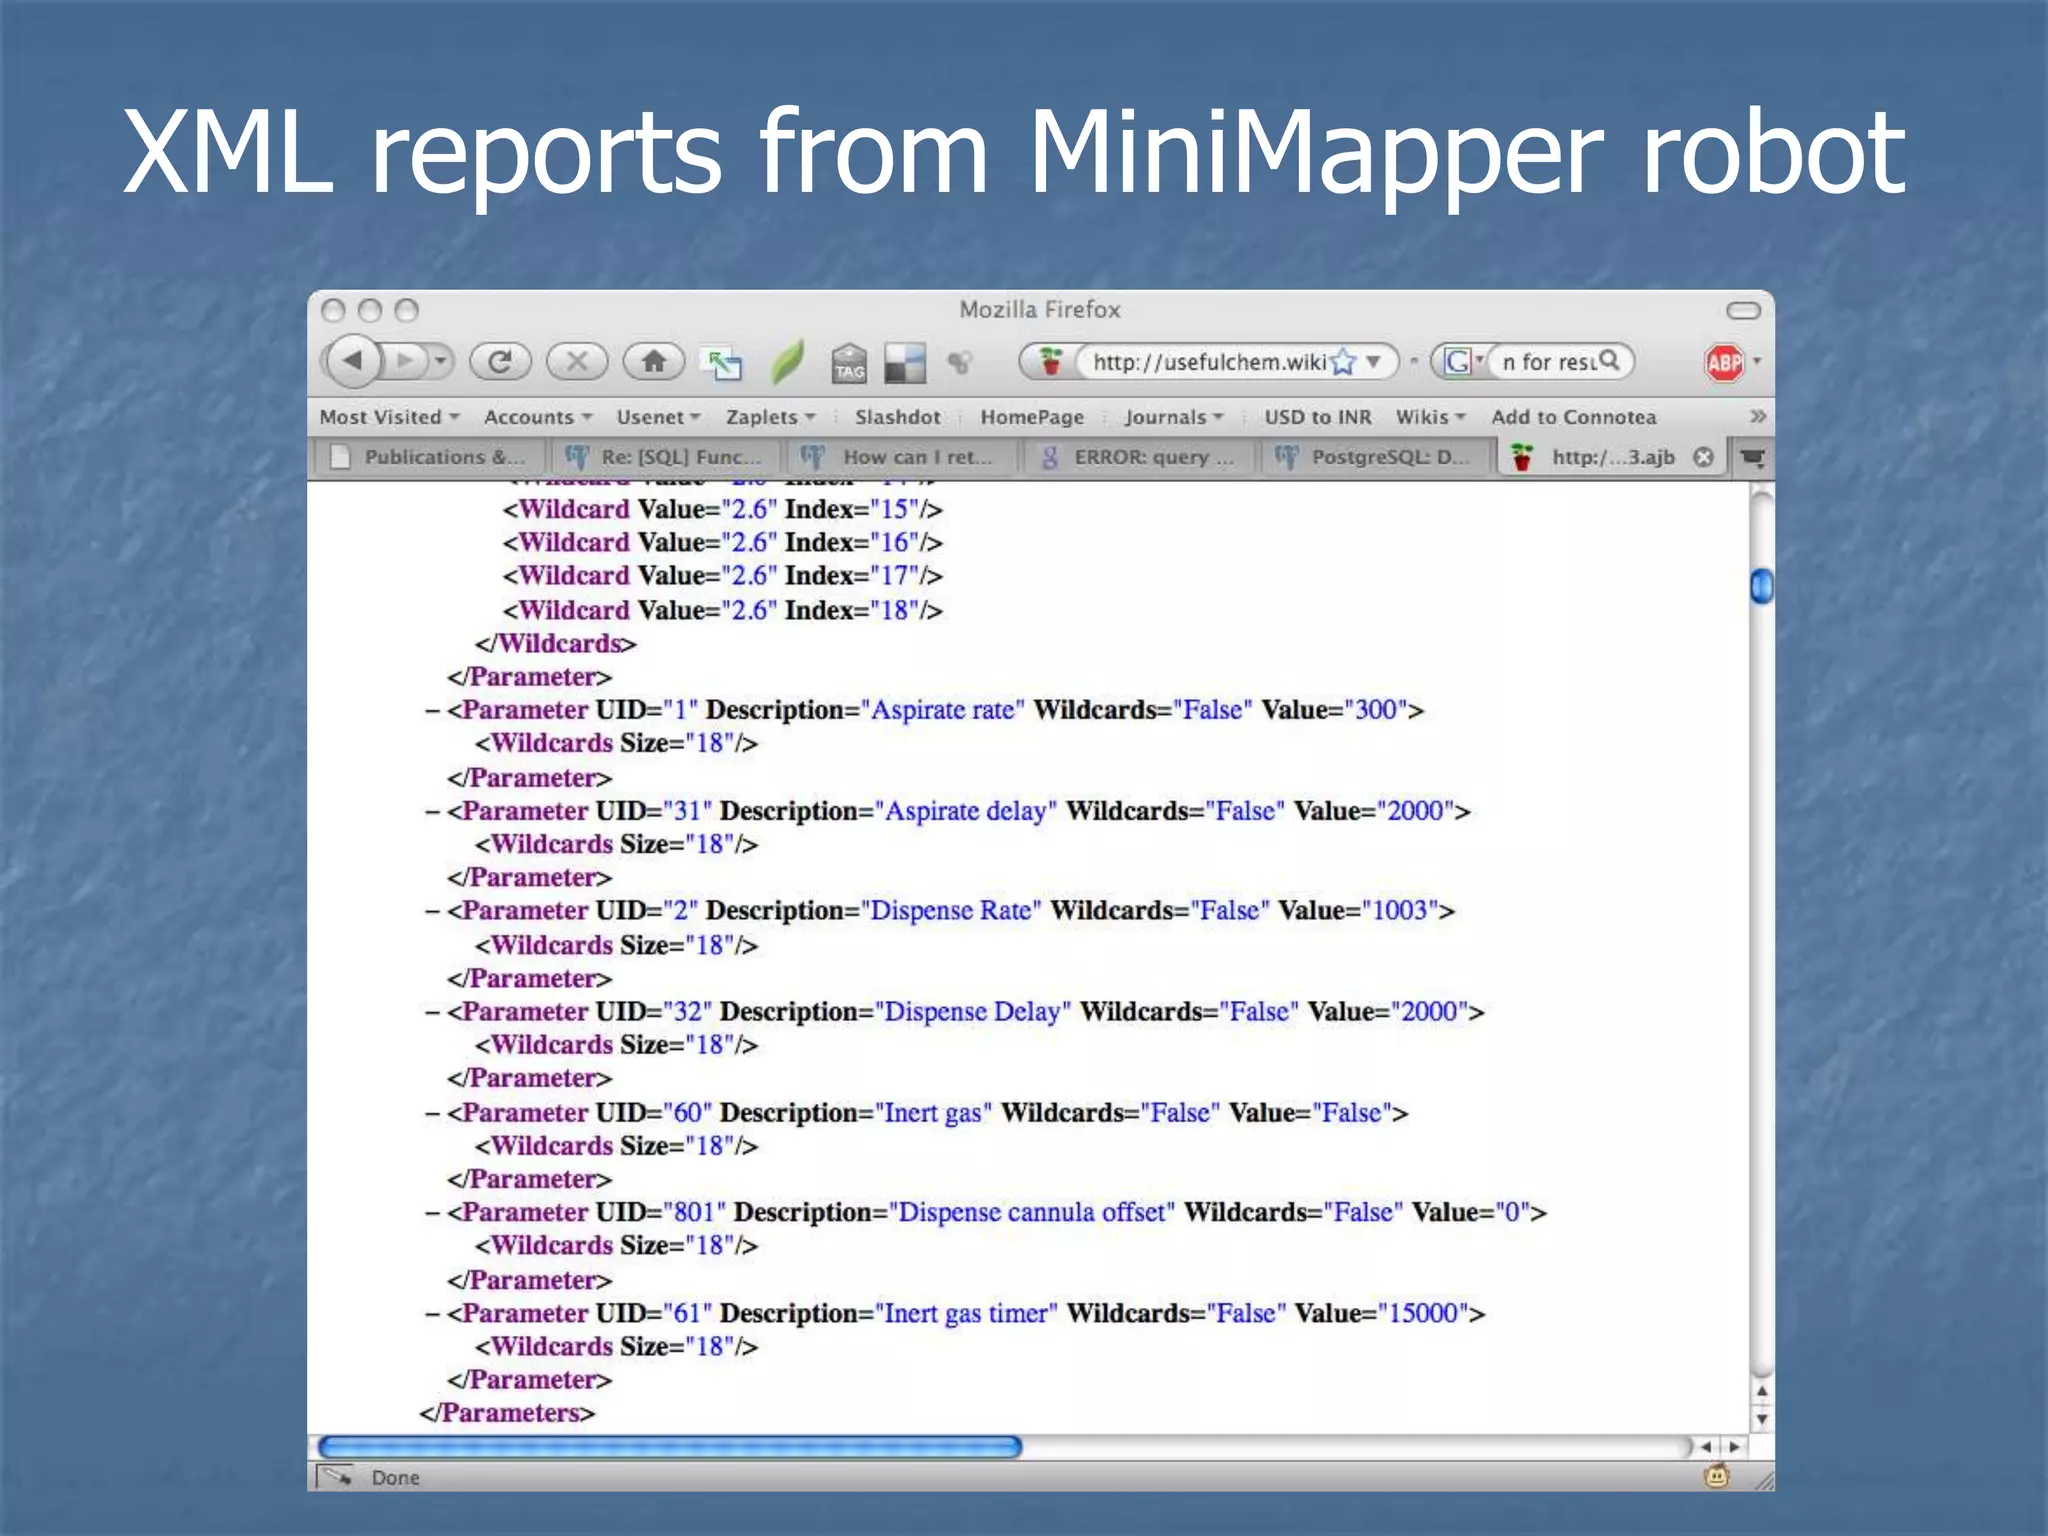Collapse the Dispense Rate Parameter node

[432, 912]
